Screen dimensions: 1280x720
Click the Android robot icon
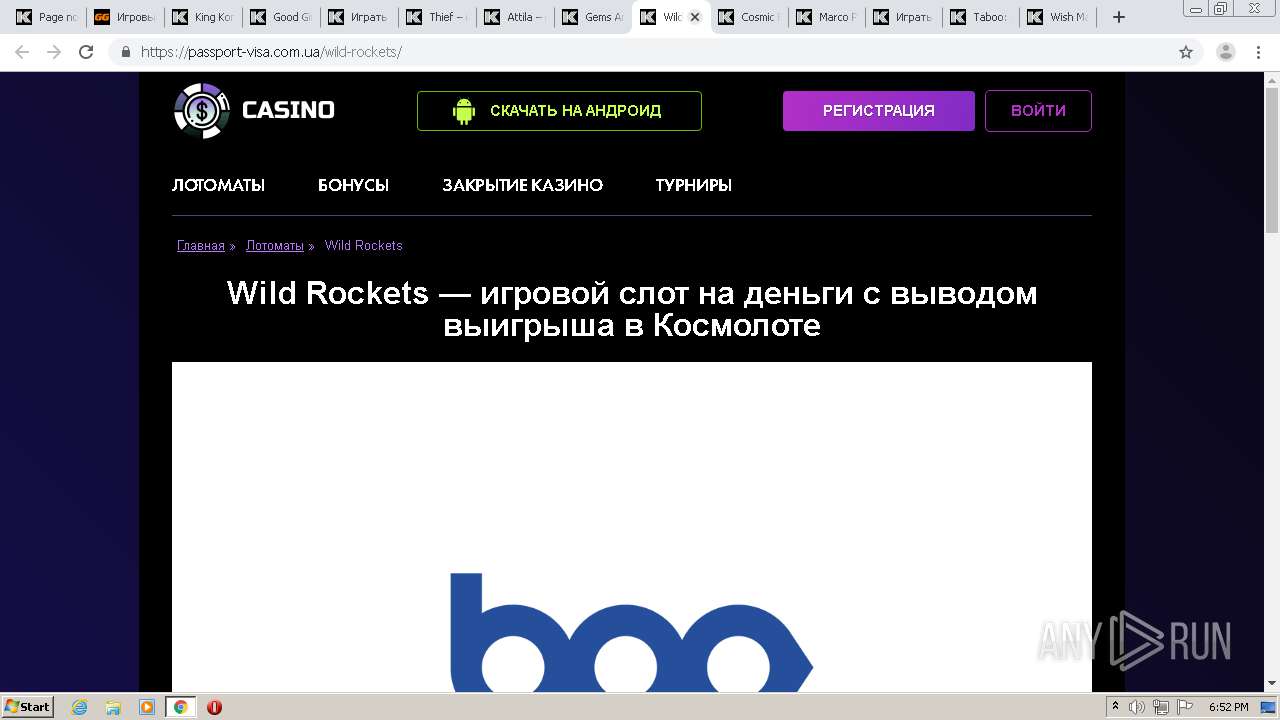463,111
